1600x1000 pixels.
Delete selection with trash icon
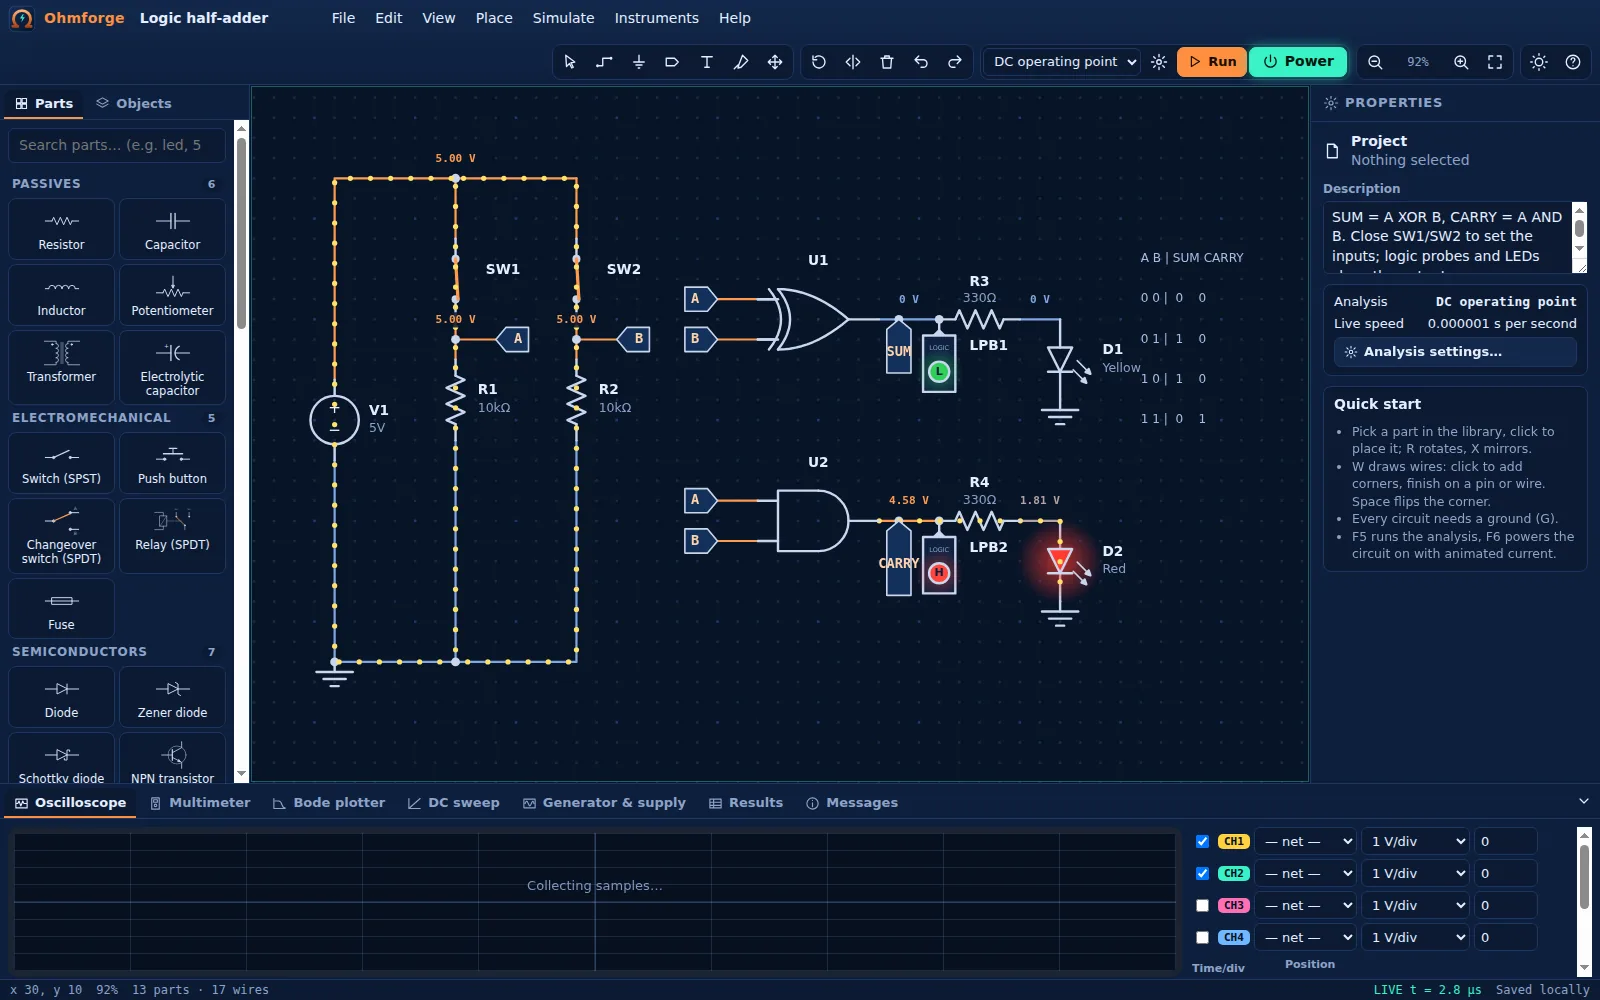[x=886, y=62]
